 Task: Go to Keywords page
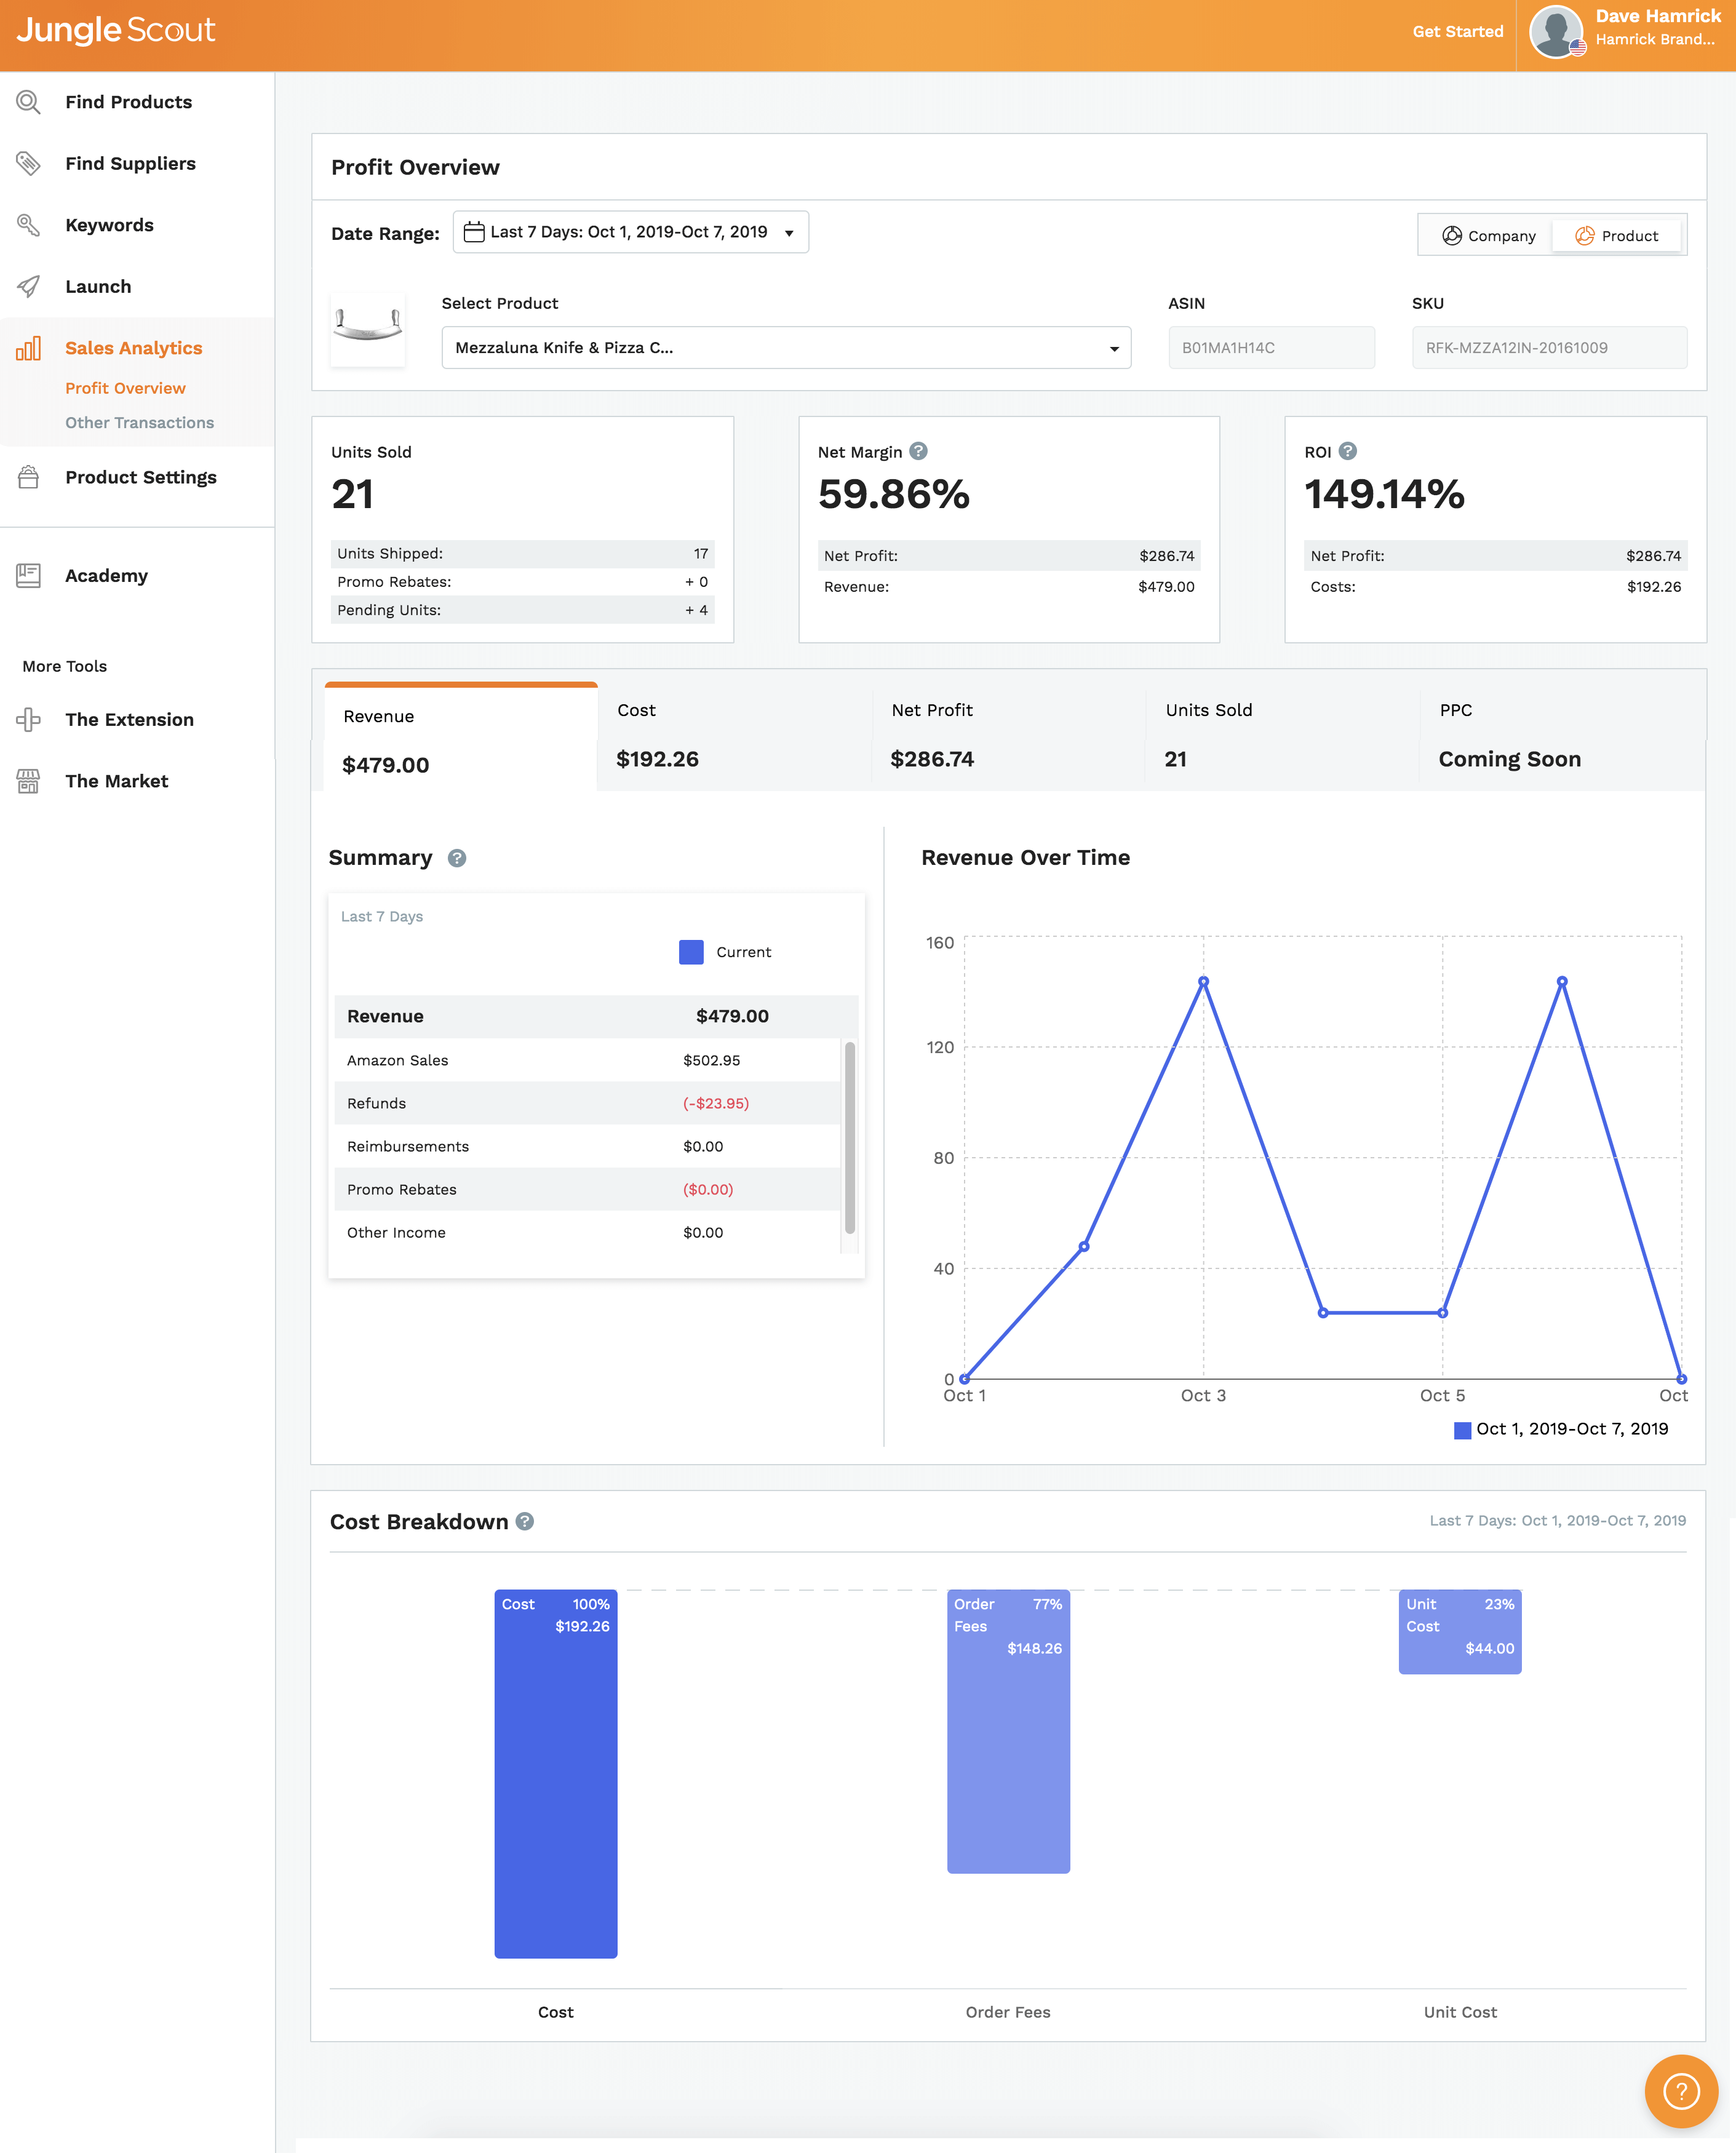point(109,225)
